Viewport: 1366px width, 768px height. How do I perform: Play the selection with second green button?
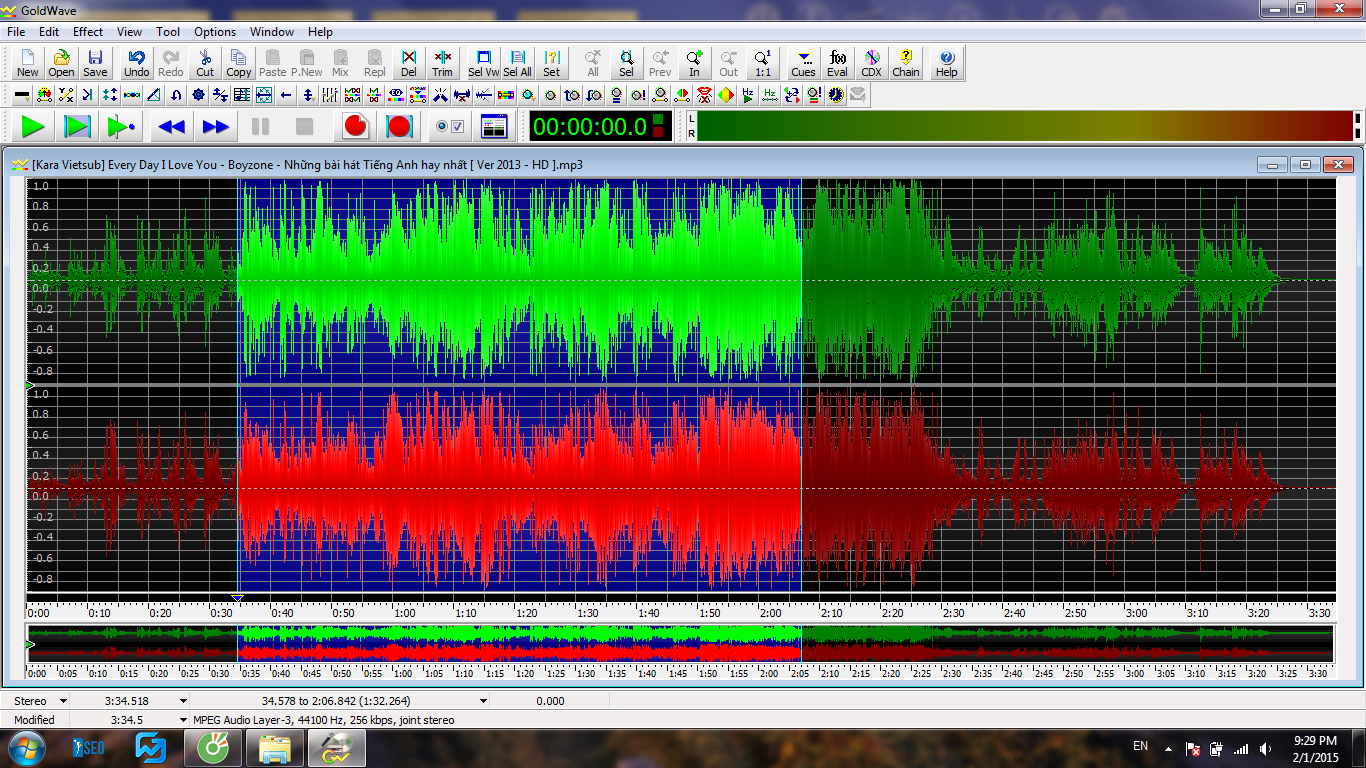pyautogui.click(x=77, y=127)
